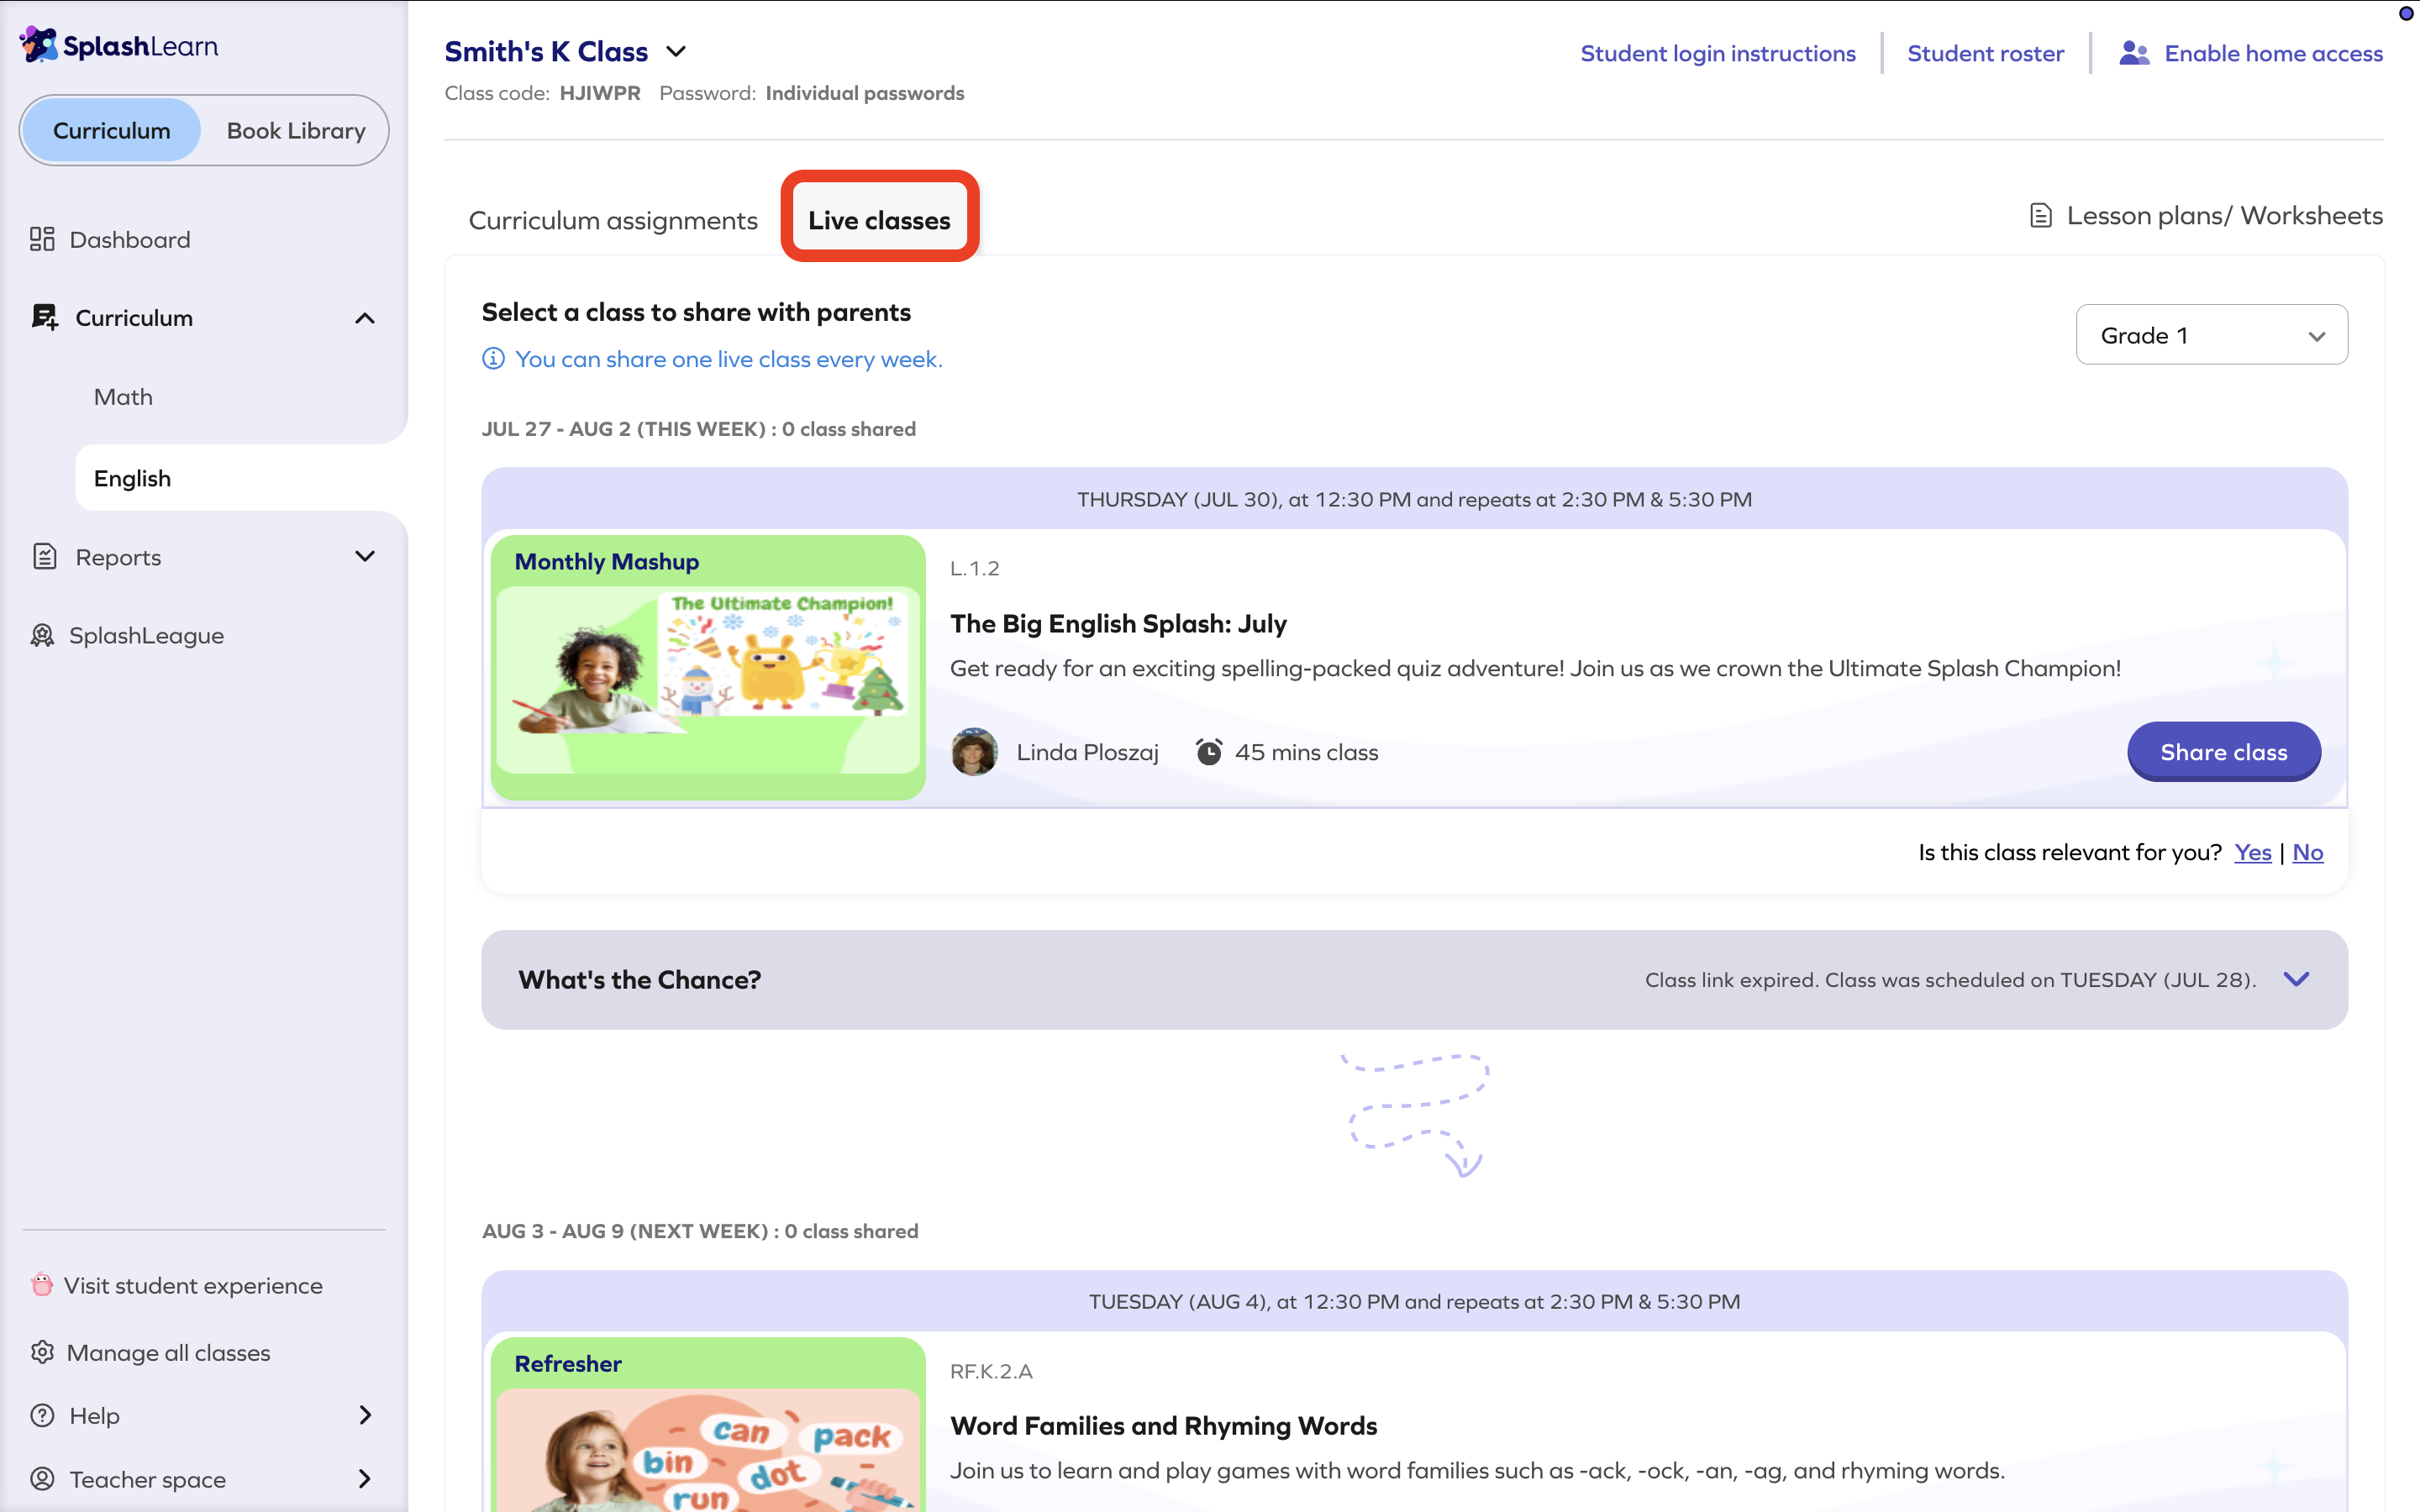
Task: Click The Big English Splash: July title
Action: pos(1118,623)
